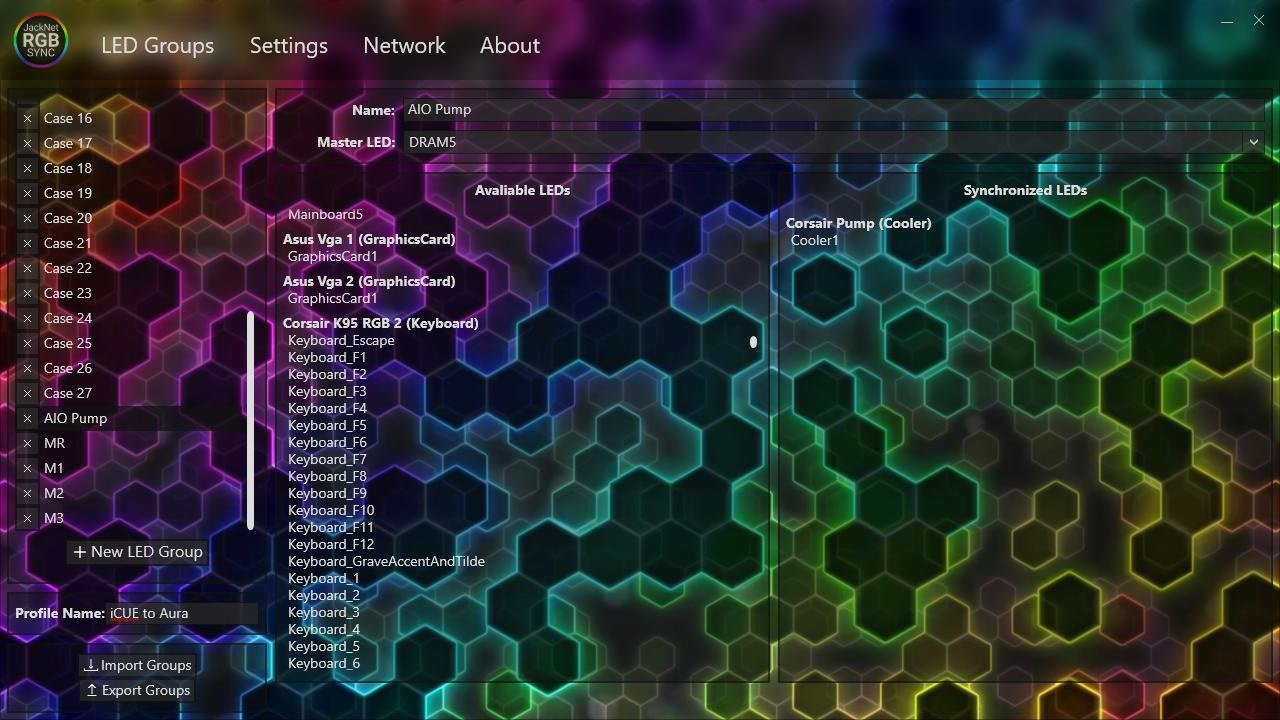
Task: Delete the Case 23 group
Action: coord(27,293)
